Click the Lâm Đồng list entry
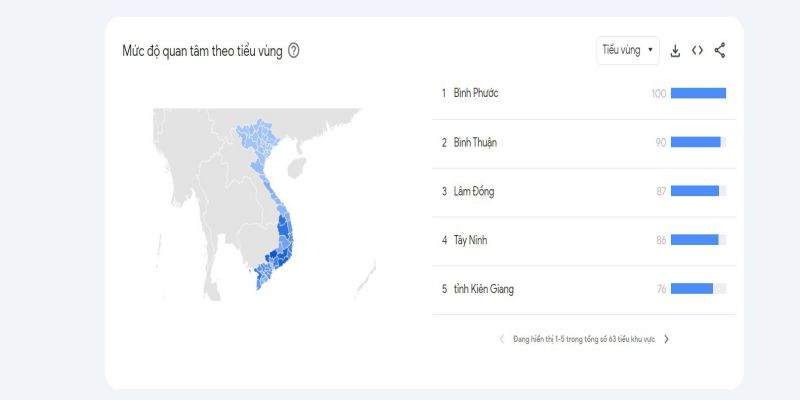 474,191
